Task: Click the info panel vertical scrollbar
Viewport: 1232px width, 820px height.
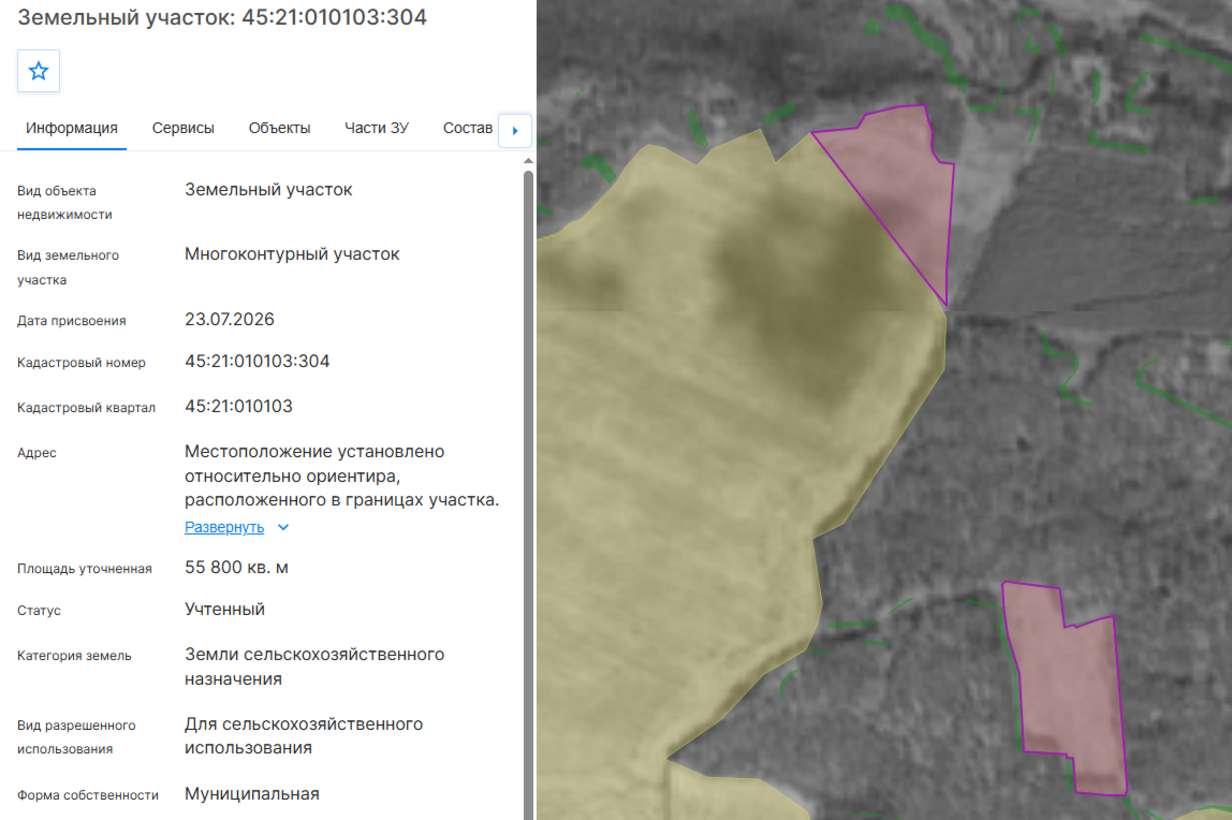Action: (x=529, y=494)
